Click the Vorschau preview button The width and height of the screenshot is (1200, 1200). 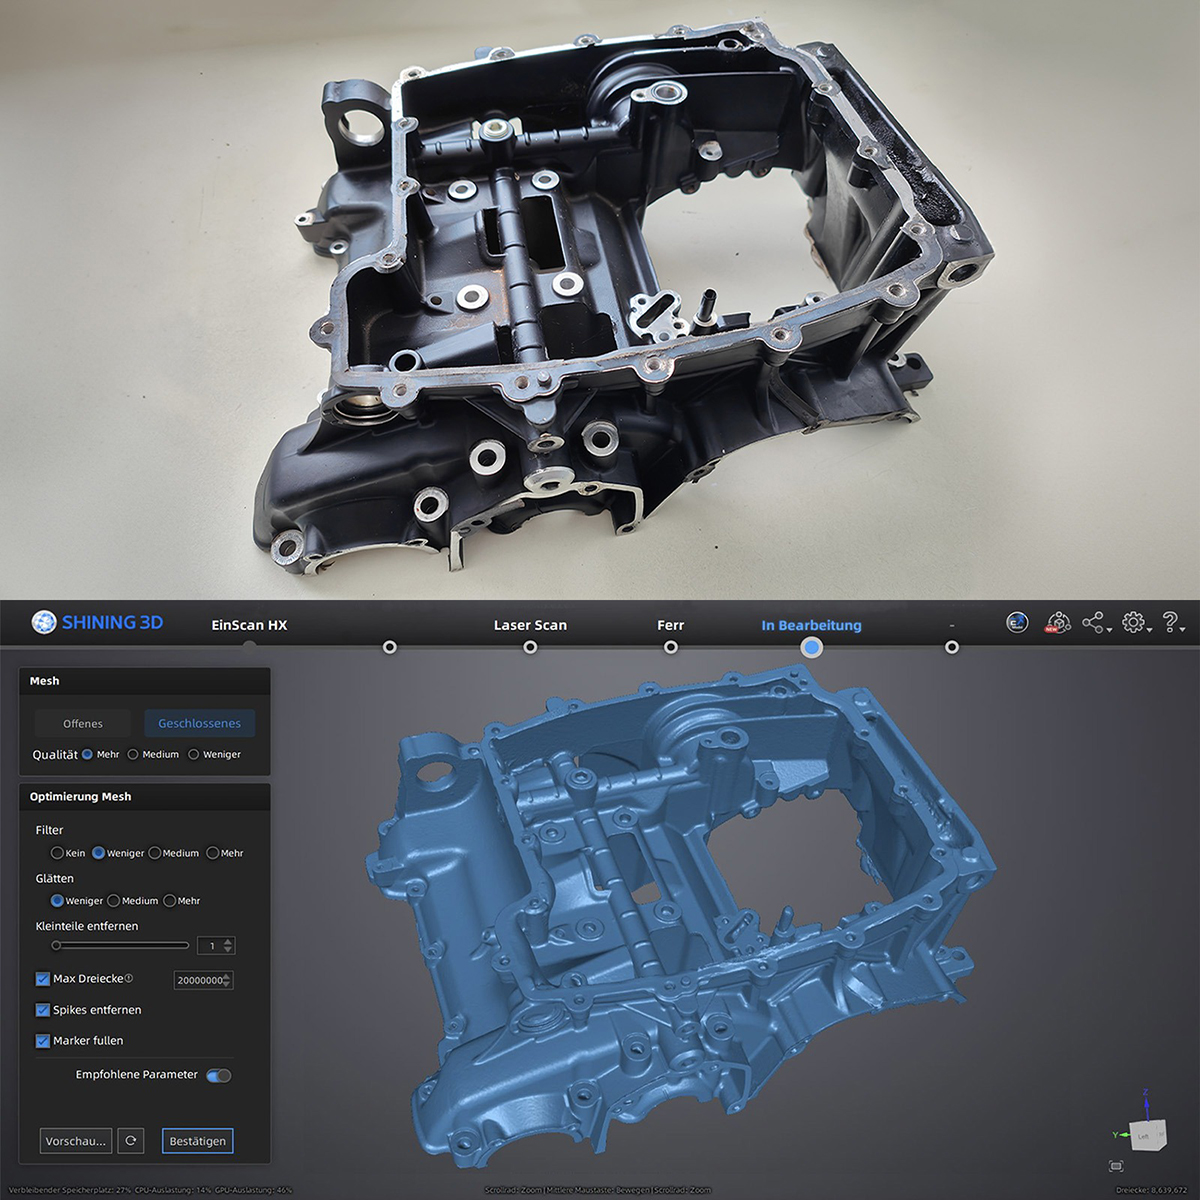(76, 1141)
